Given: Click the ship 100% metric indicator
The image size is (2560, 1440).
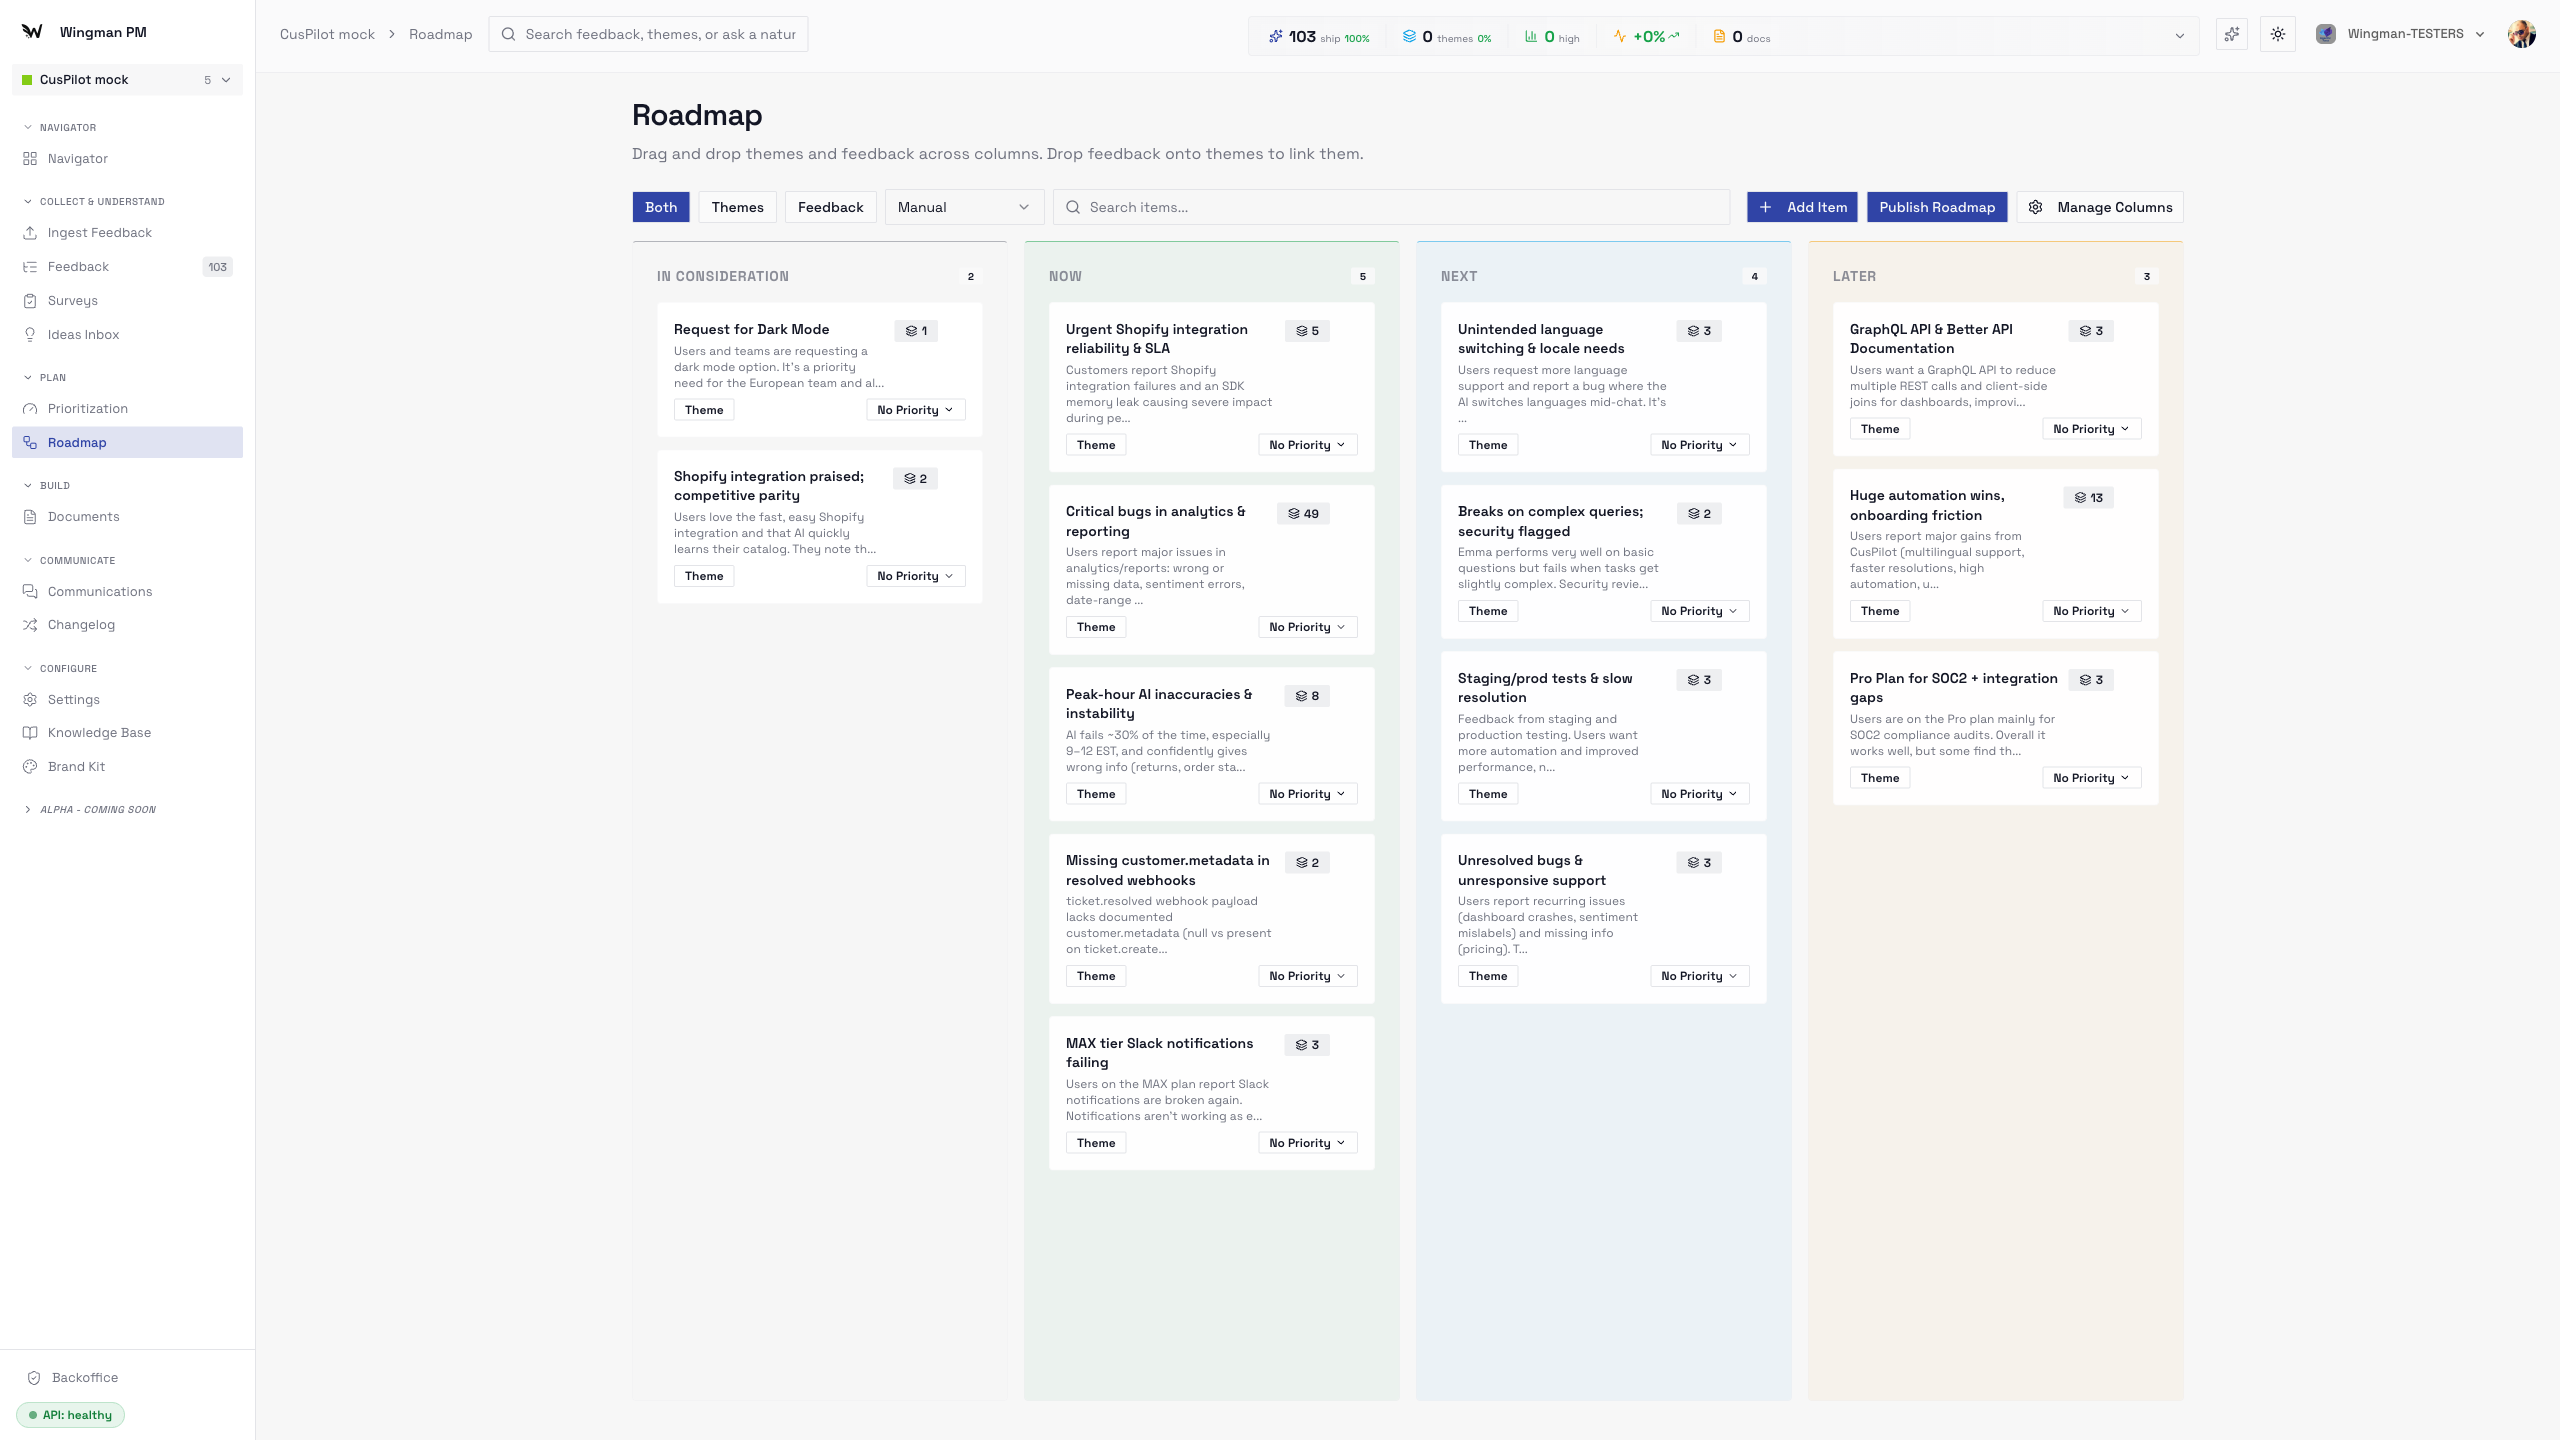Looking at the screenshot, I should point(1318,35).
